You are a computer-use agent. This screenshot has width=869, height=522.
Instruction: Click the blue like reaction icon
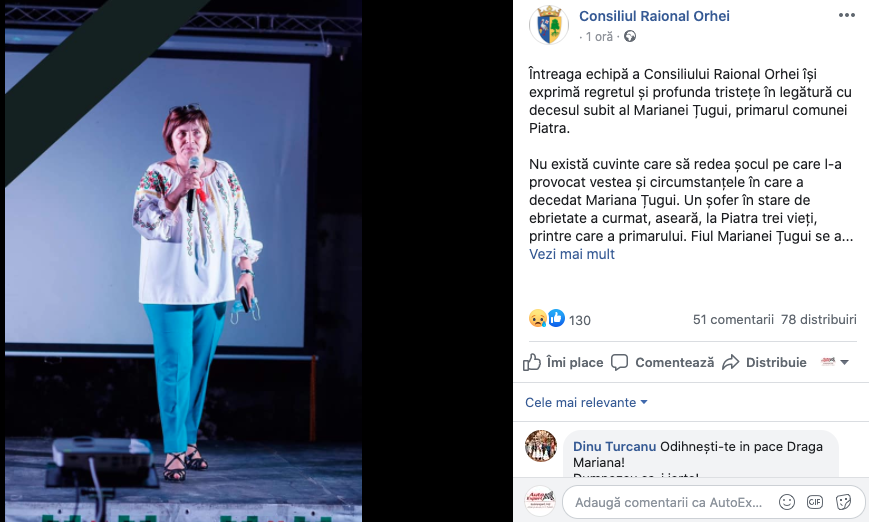click(556, 318)
